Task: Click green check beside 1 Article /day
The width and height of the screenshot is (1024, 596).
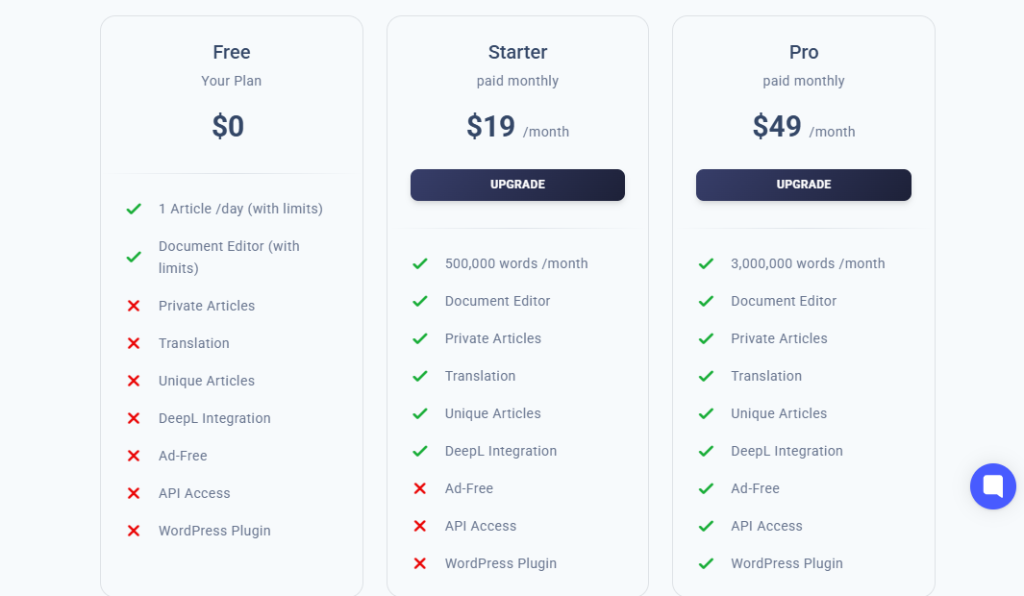Action: tap(133, 209)
